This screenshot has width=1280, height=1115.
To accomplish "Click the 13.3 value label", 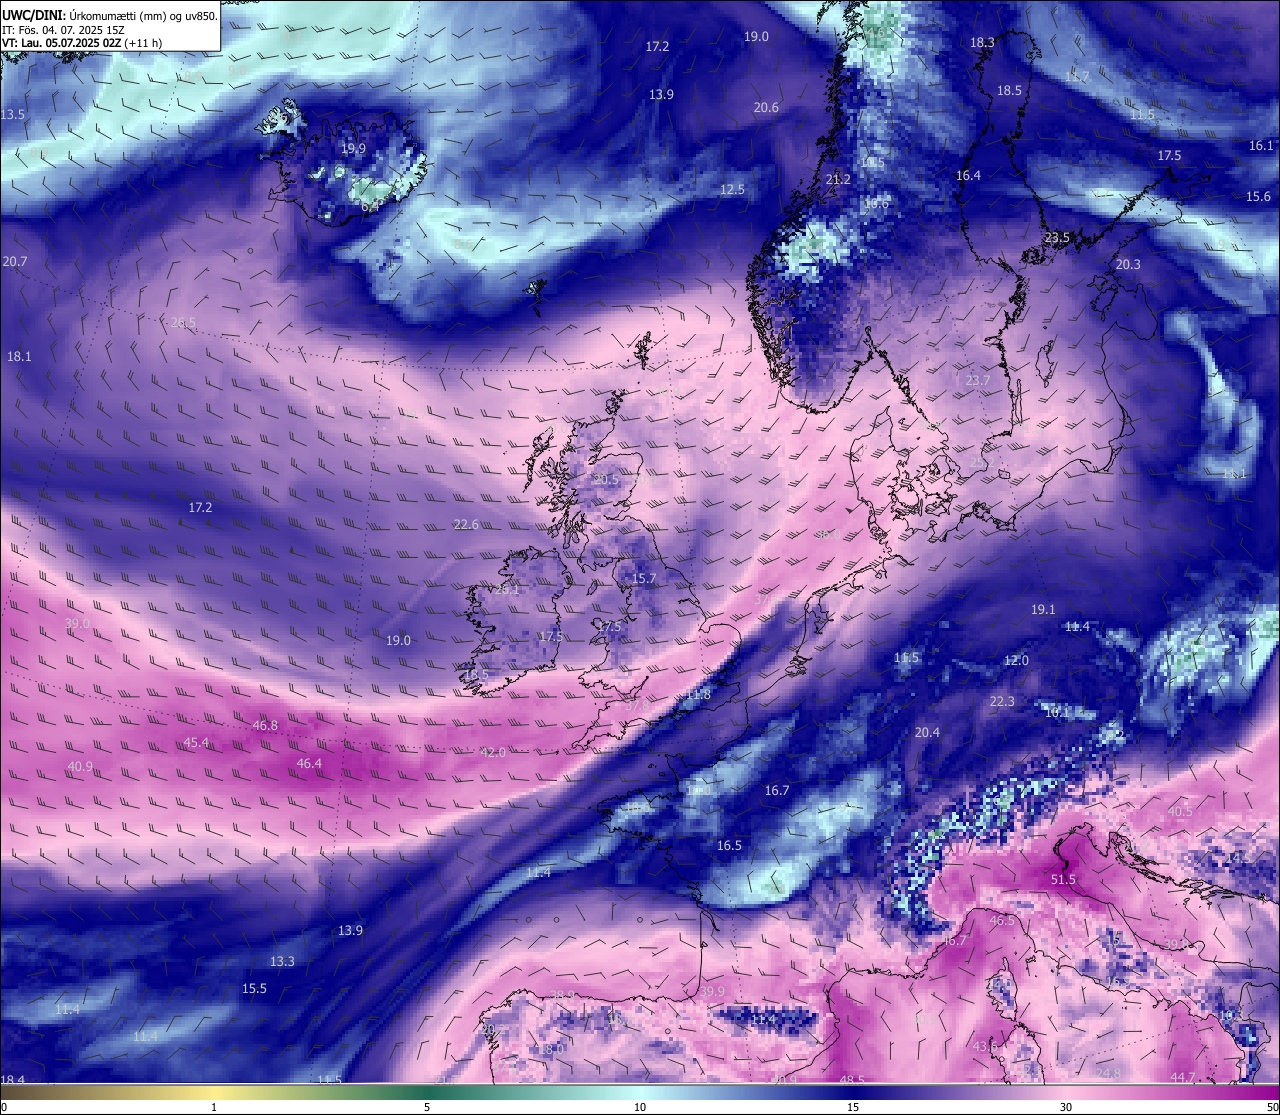I will coord(282,961).
